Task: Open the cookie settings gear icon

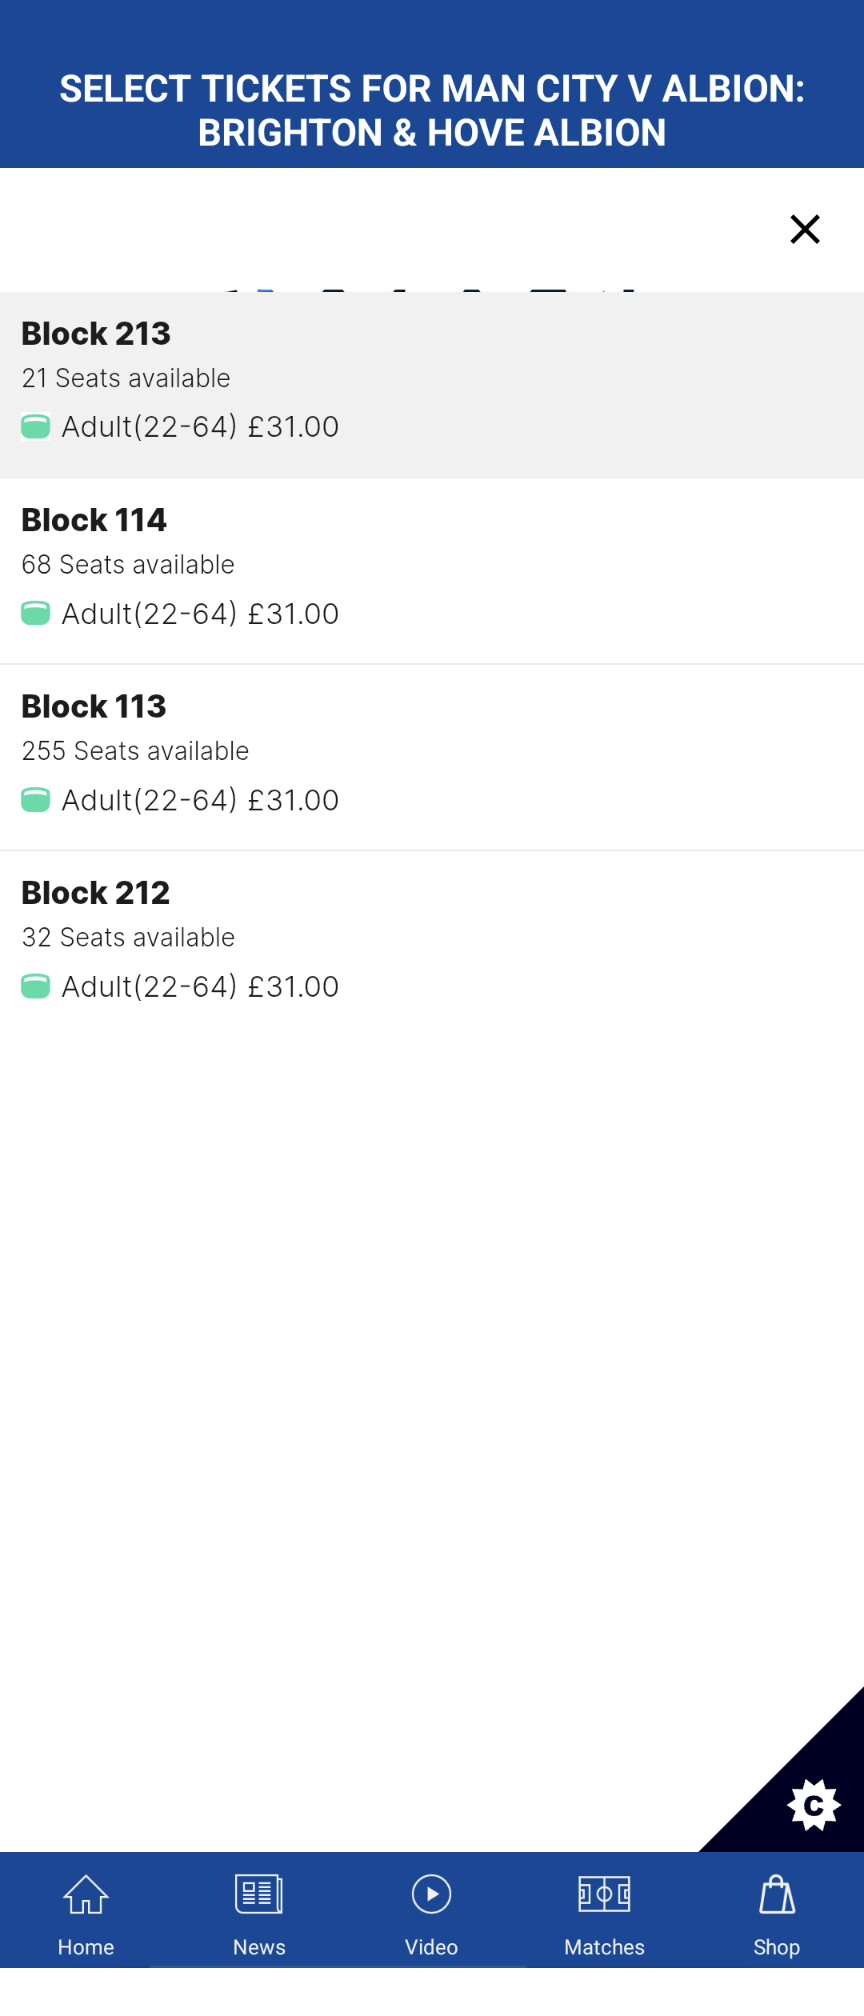Action: click(x=814, y=1805)
